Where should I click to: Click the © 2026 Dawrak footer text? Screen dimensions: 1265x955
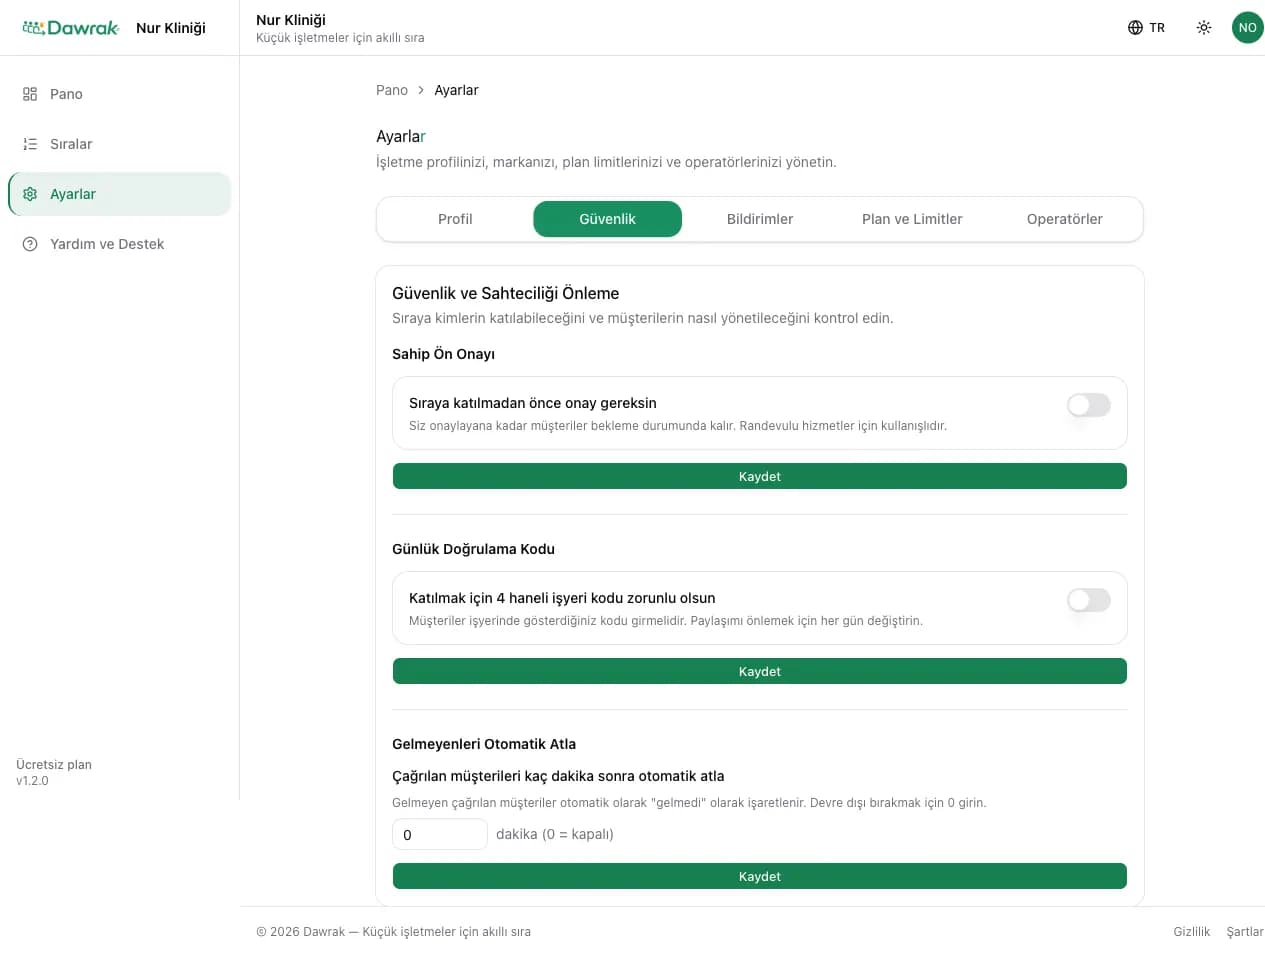[x=393, y=931]
